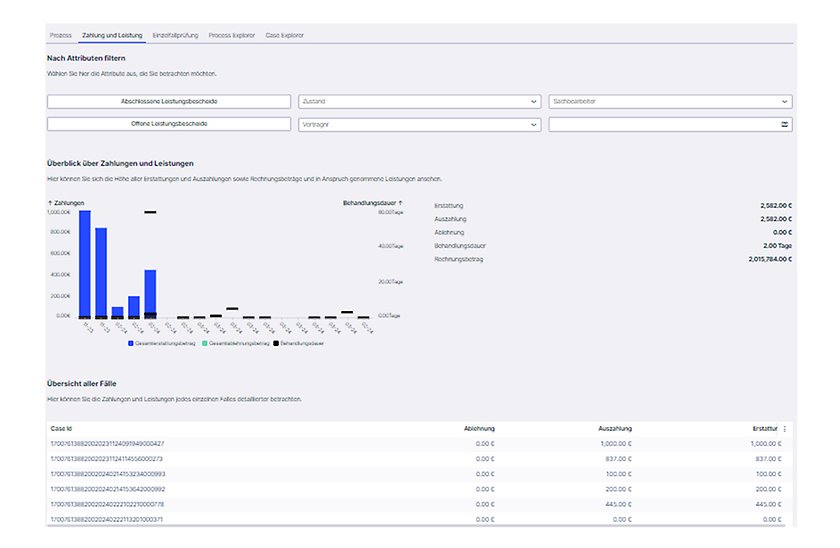The width and height of the screenshot is (840, 548).
Task: Toggle the black Behandlungsdauer legend swatch
Action: point(276,343)
